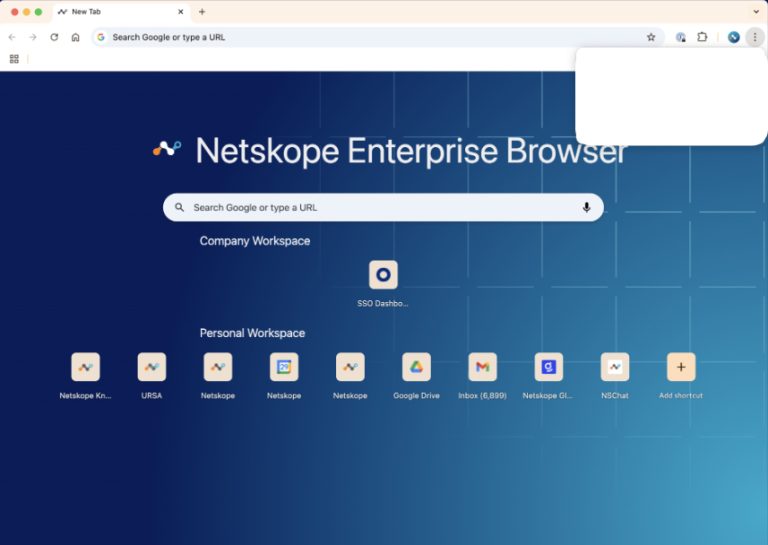Go back to the previous page
The width and height of the screenshot is (768, 545).
(12, 37)
